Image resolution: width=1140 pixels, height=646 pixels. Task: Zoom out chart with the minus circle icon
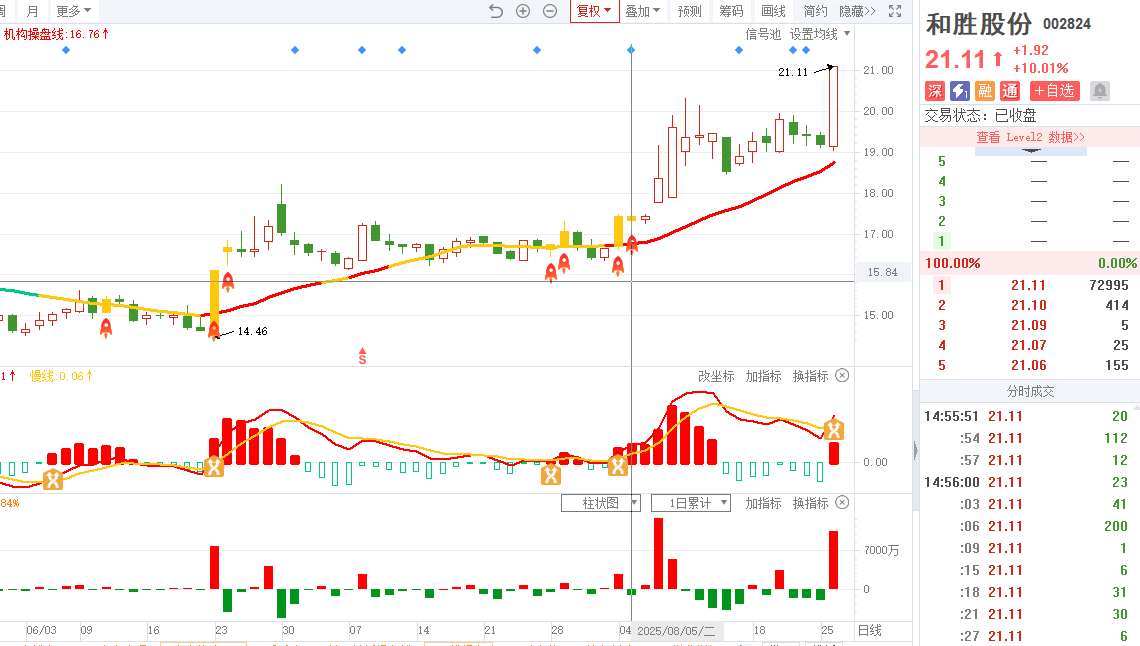550,11
